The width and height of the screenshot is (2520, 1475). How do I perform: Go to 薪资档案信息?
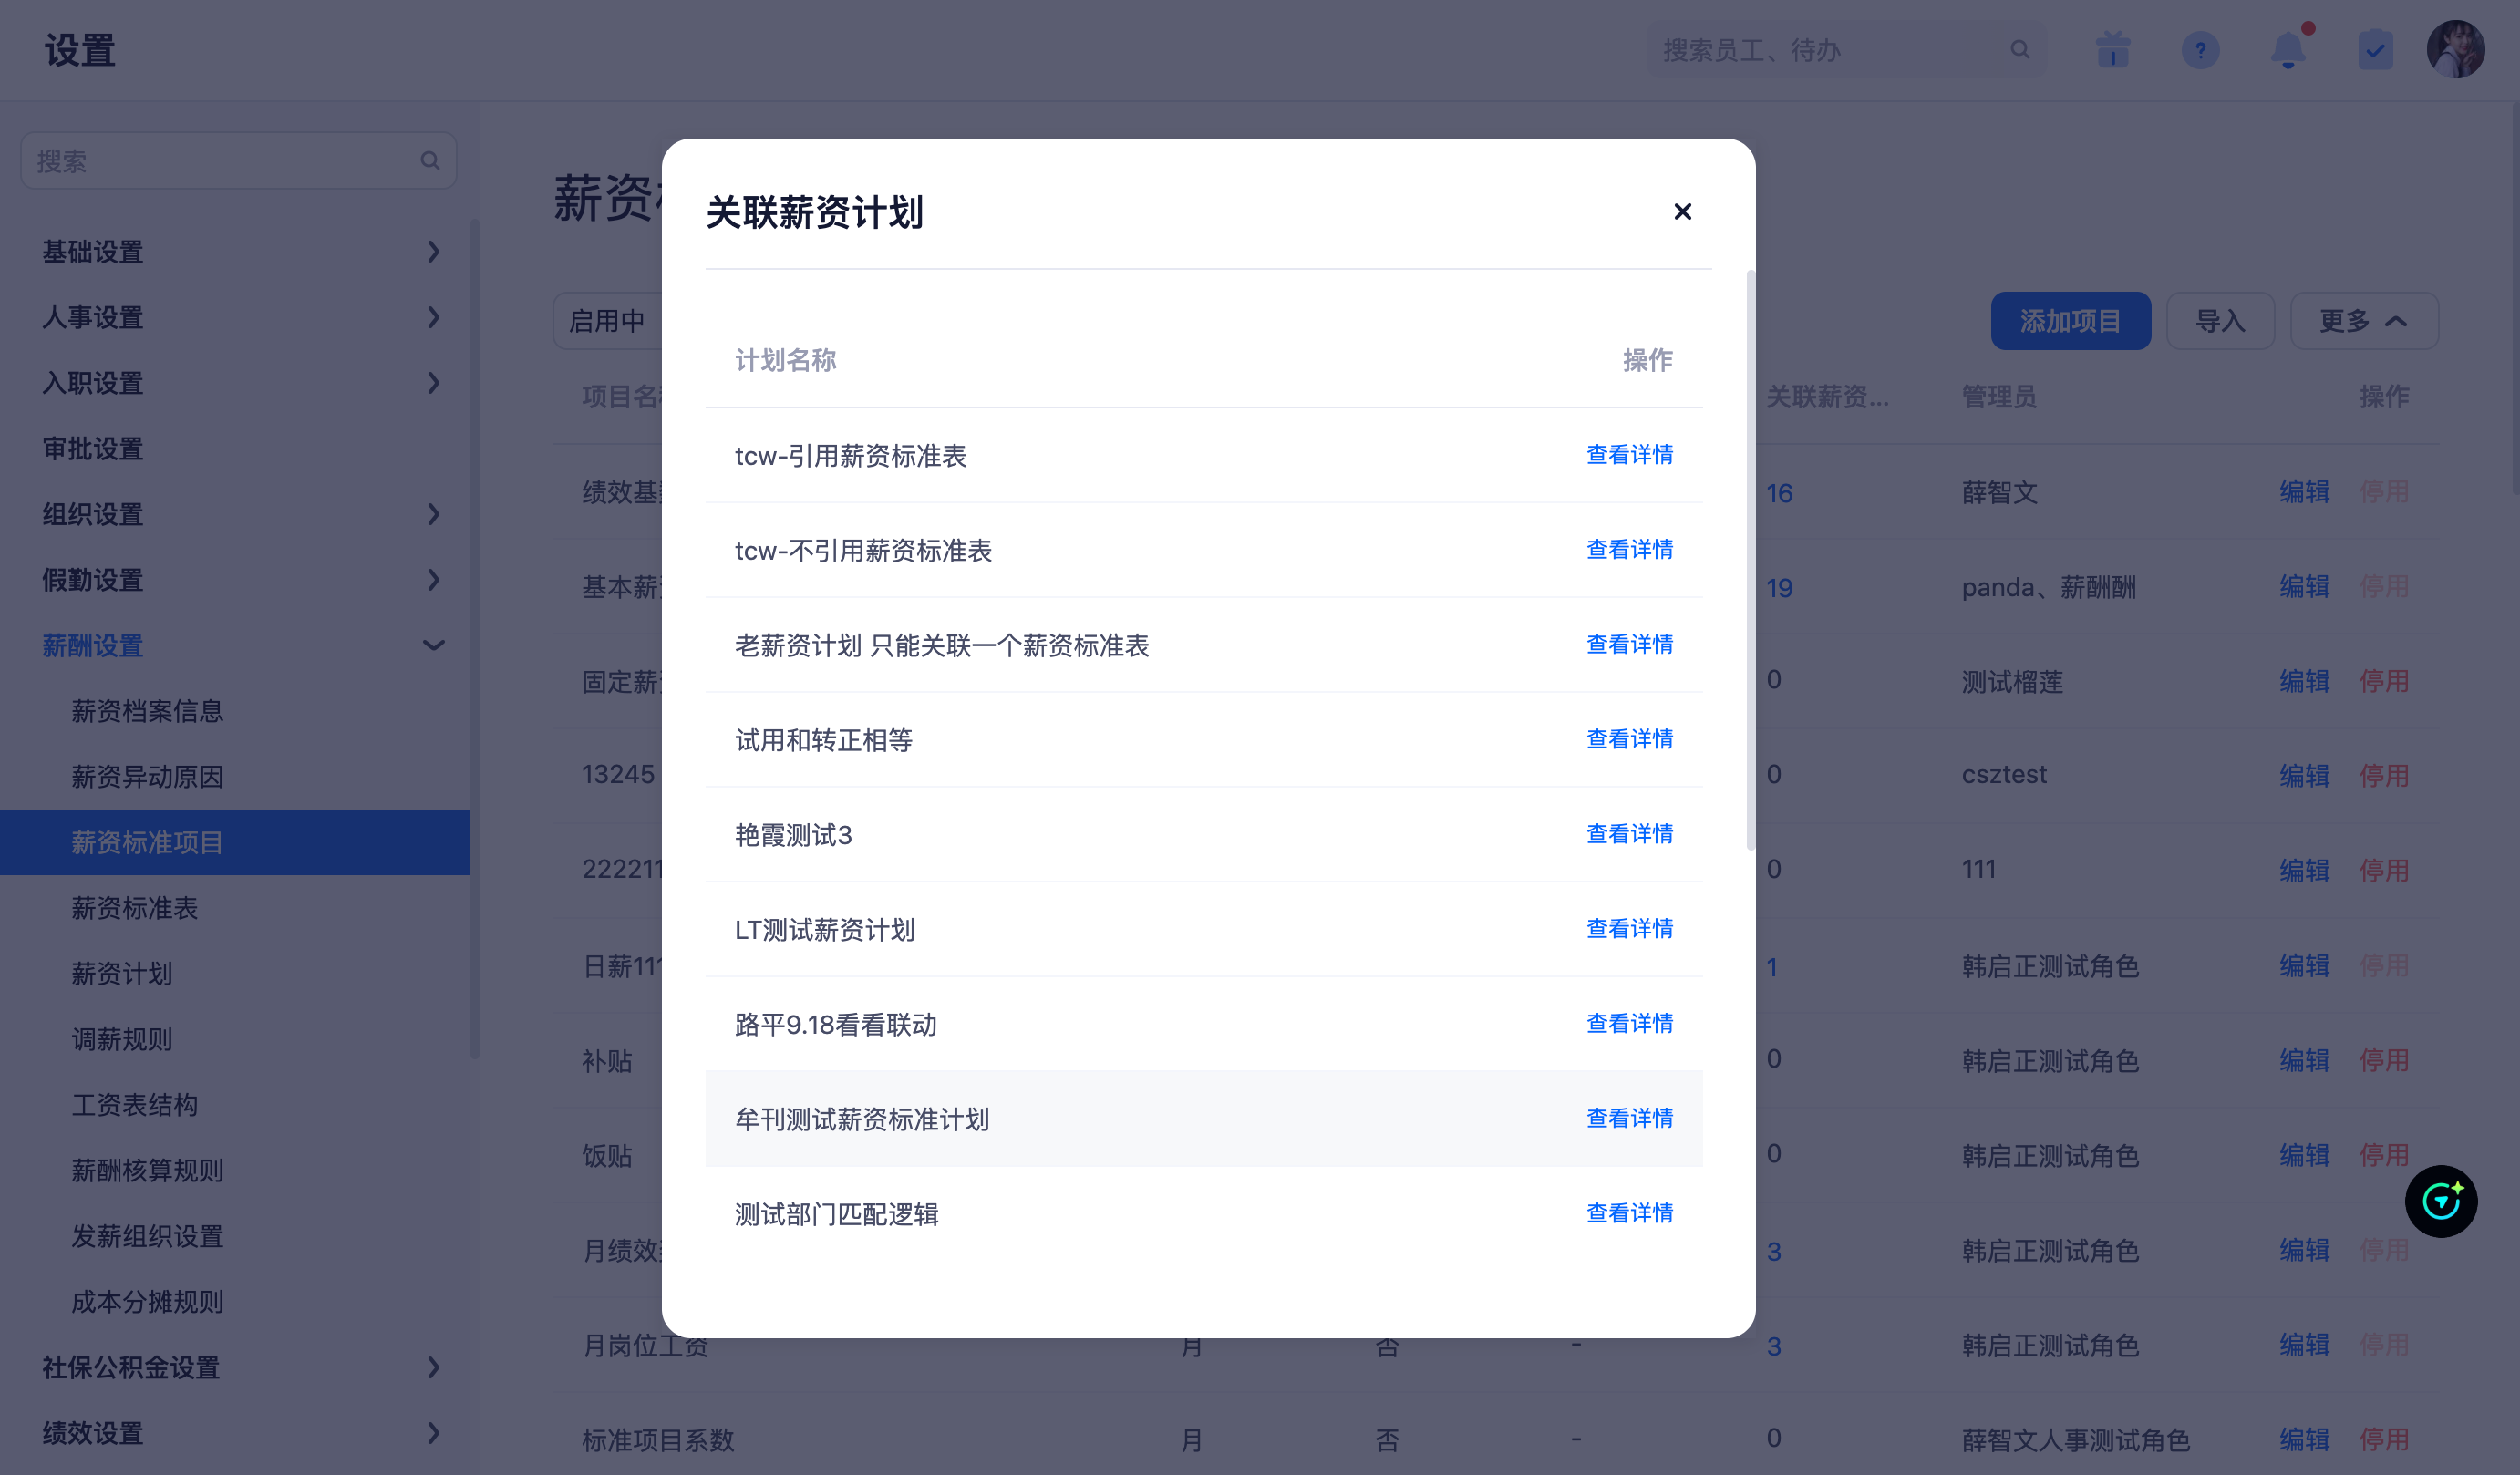[x=147, y=711]
